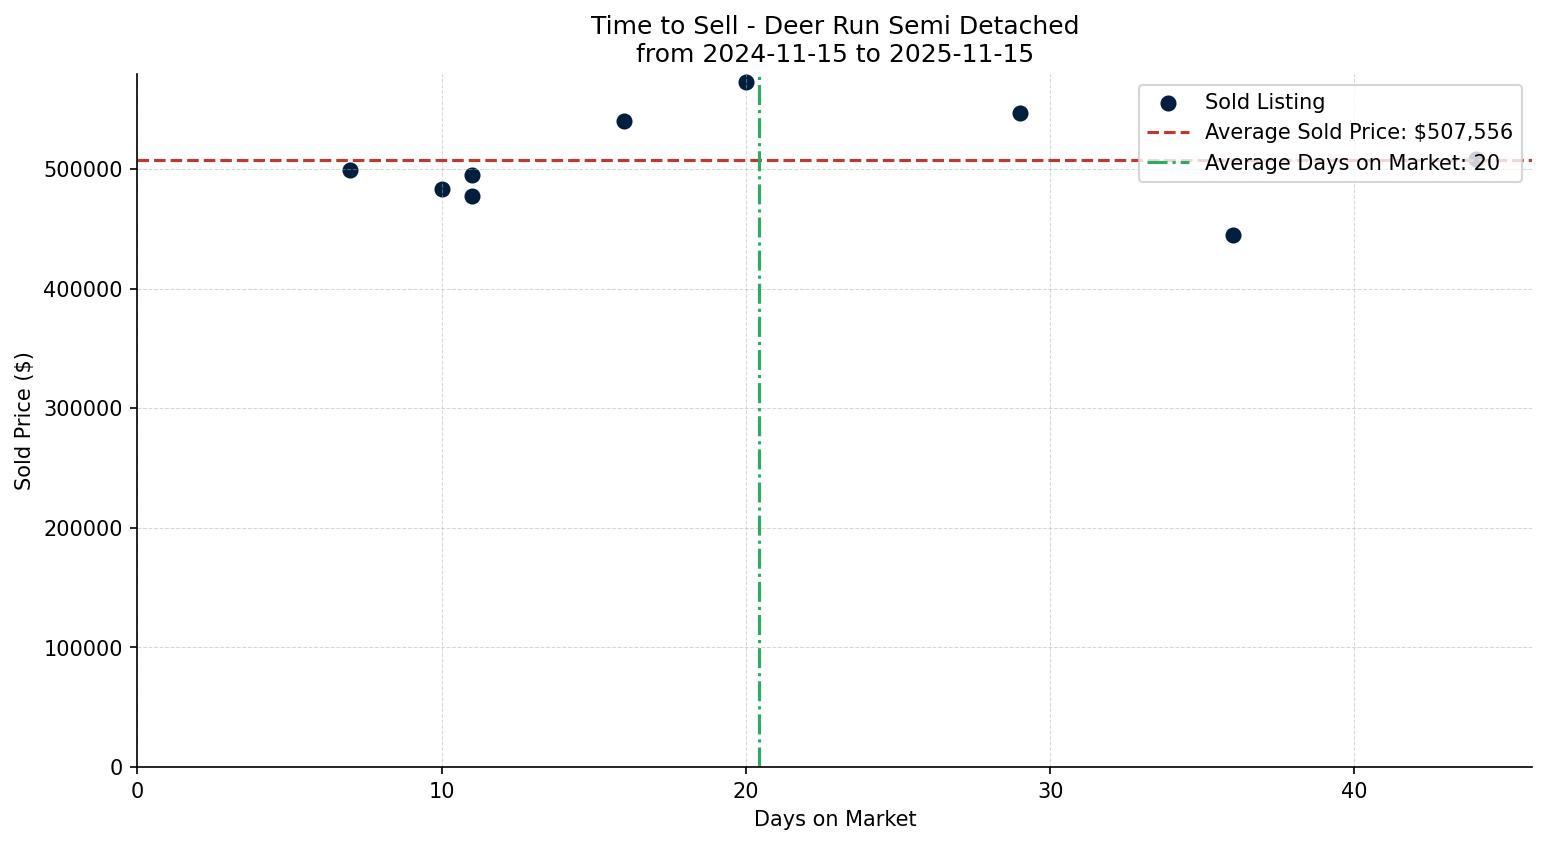Click the chart title 'Time to Sell - Deer Run Semi Detached'
Screen dimensions: 1547x845
coord(834,26)
